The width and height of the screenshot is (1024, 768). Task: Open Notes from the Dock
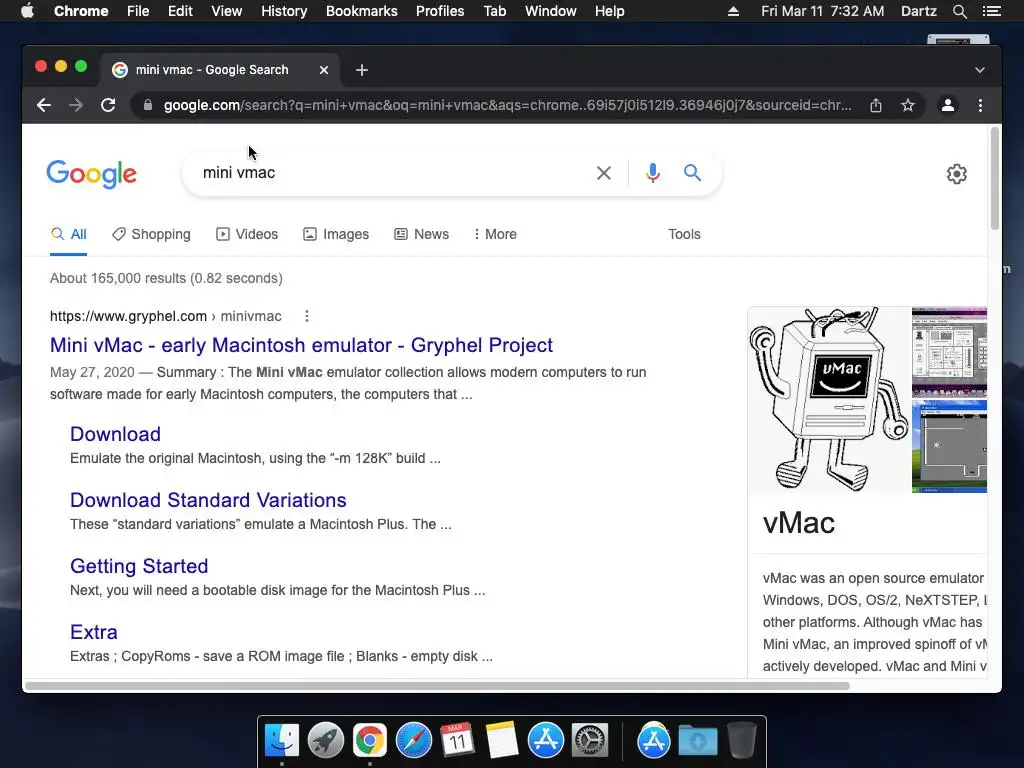tap(502, 741)
